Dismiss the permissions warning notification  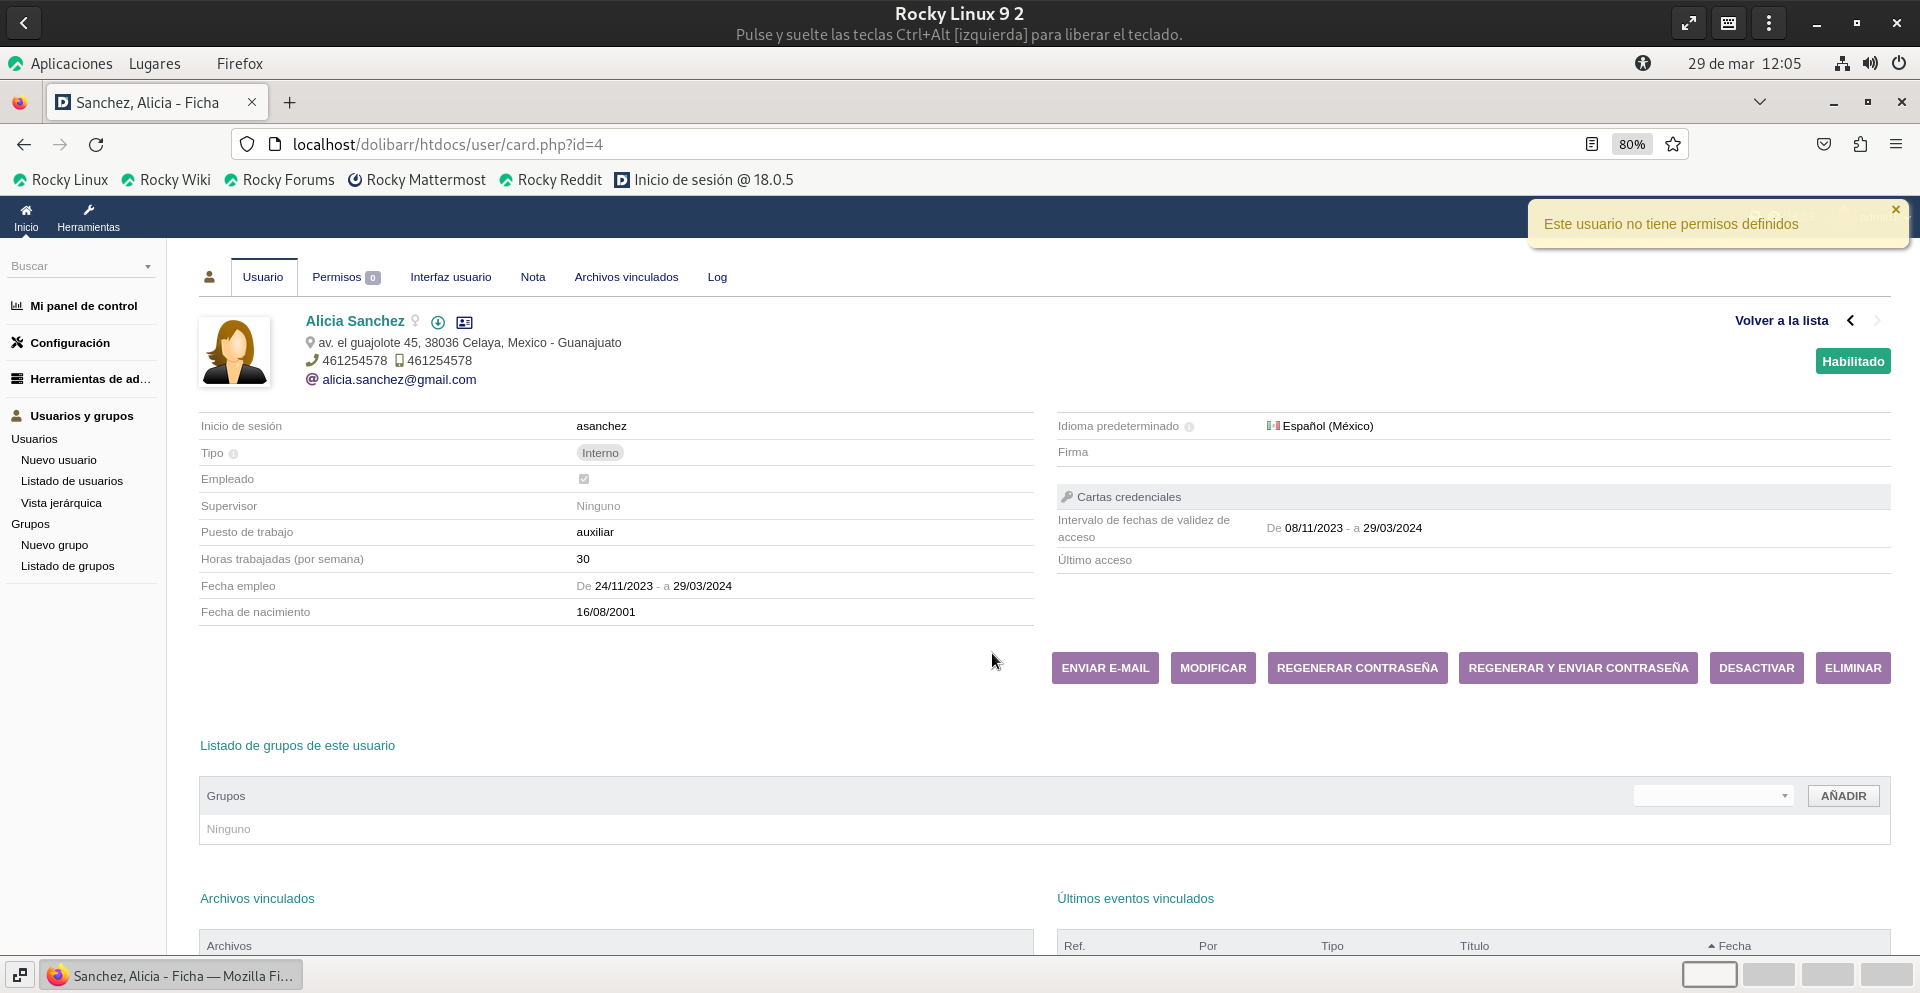click(1895, 210)
